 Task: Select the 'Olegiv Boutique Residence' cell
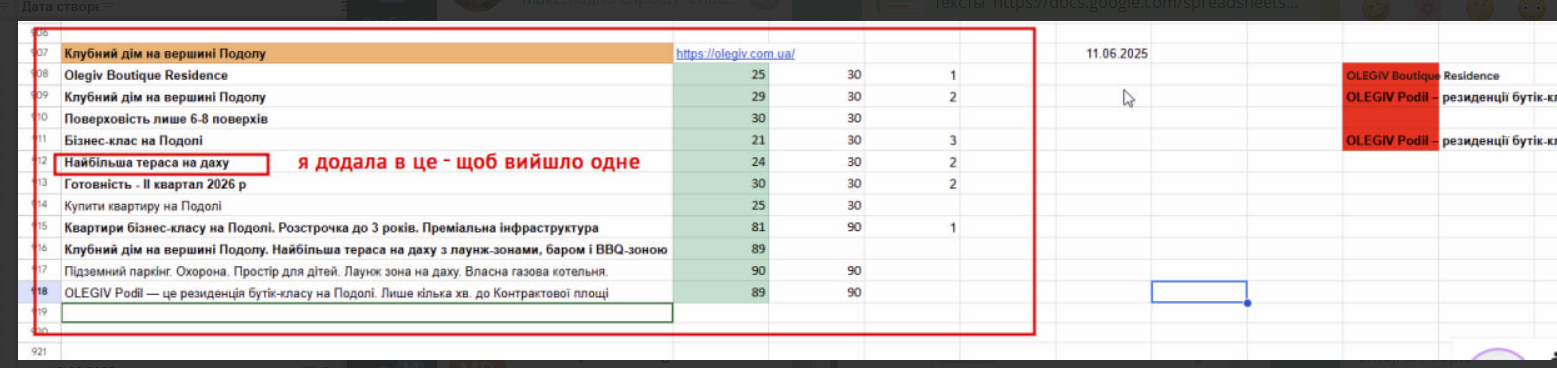(x=367, y=75)
